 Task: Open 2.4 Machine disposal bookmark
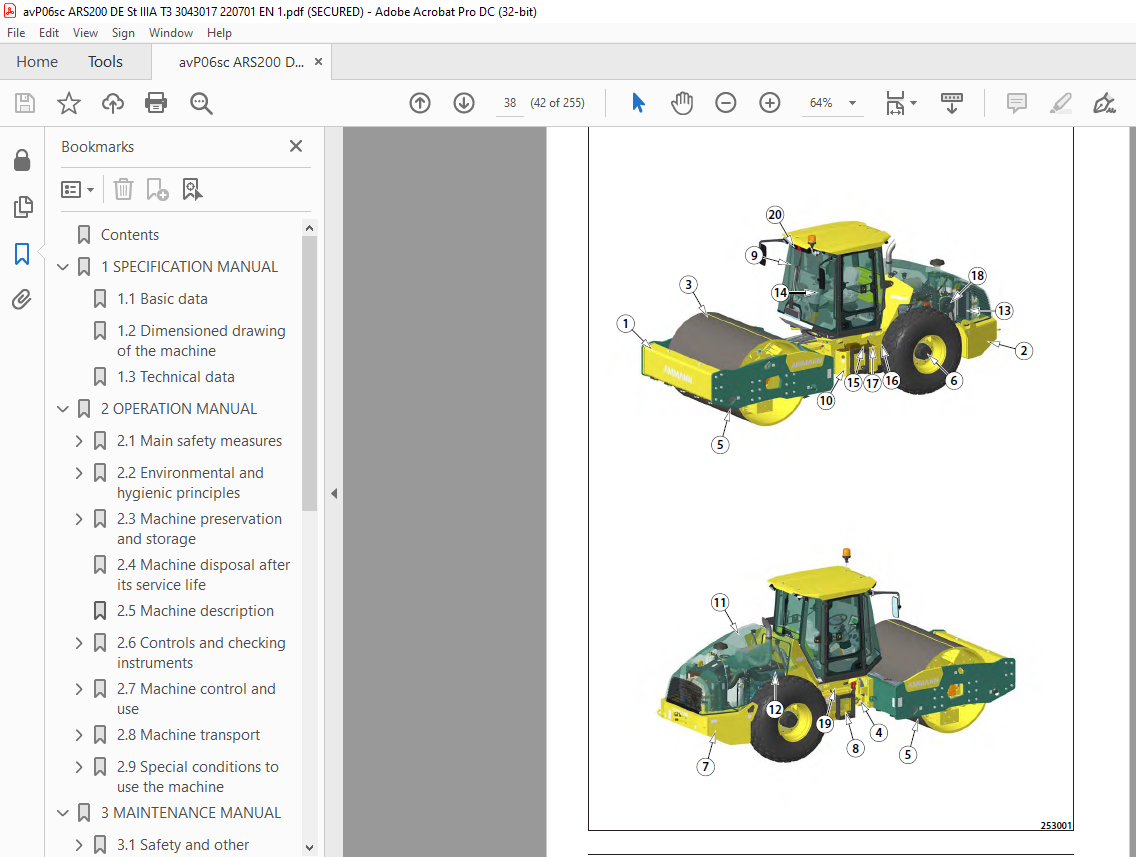pyautogui.click(x=204, y=574)
